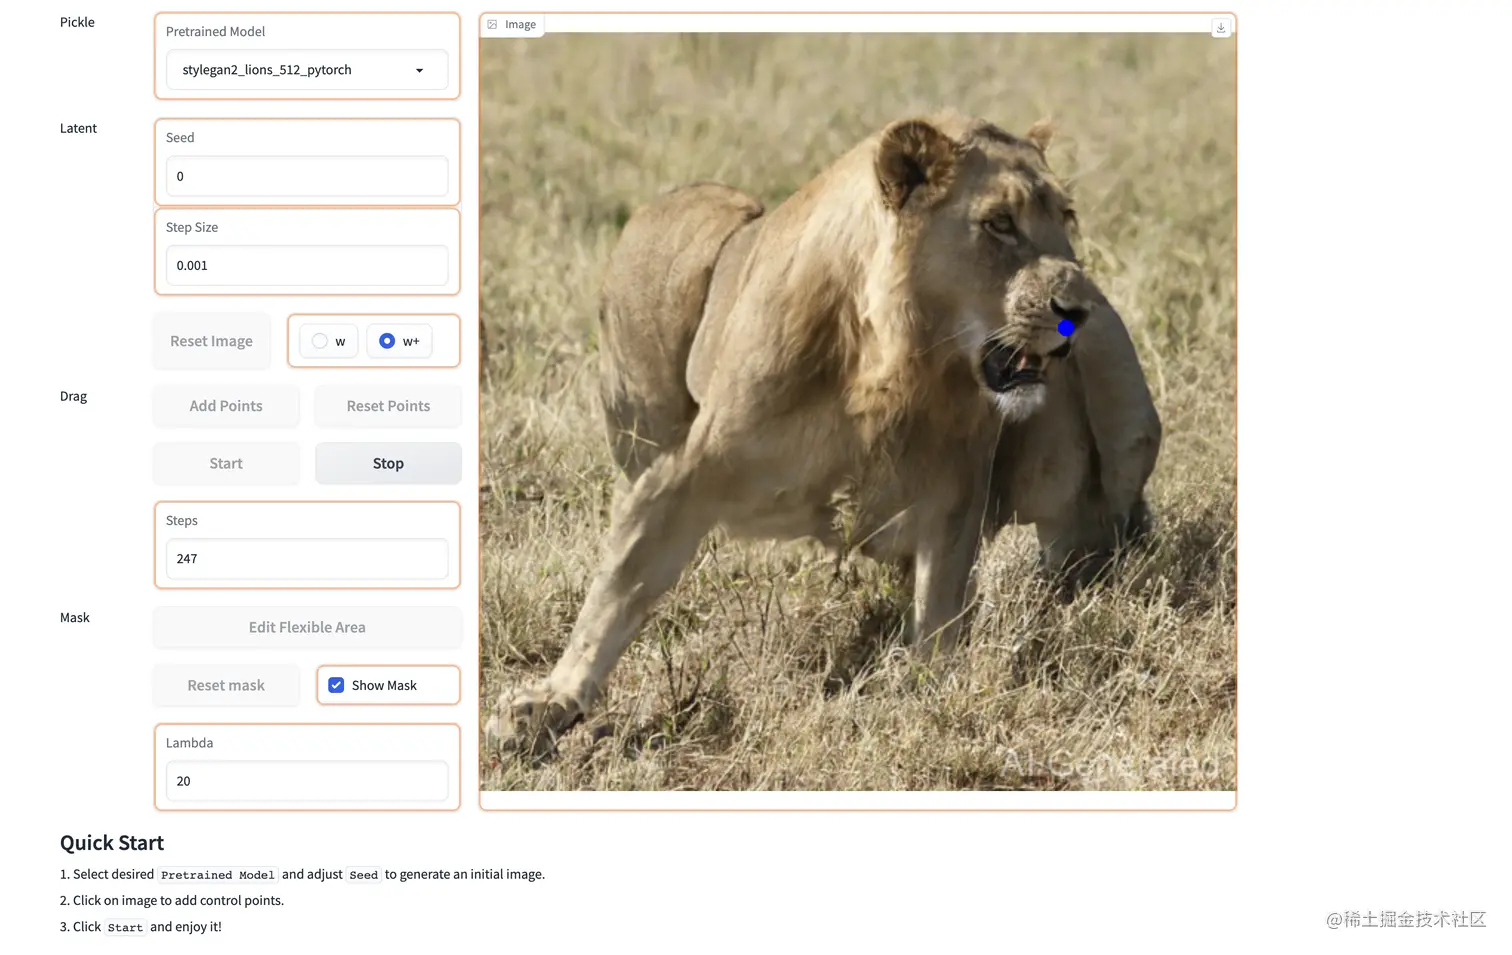1512x955 pixels.
Task: Uncheck the Show Mask checkbox
Action: pos(337,685)
